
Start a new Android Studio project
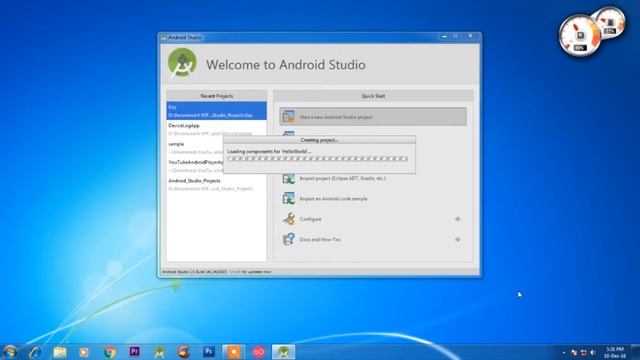[373, 117]
